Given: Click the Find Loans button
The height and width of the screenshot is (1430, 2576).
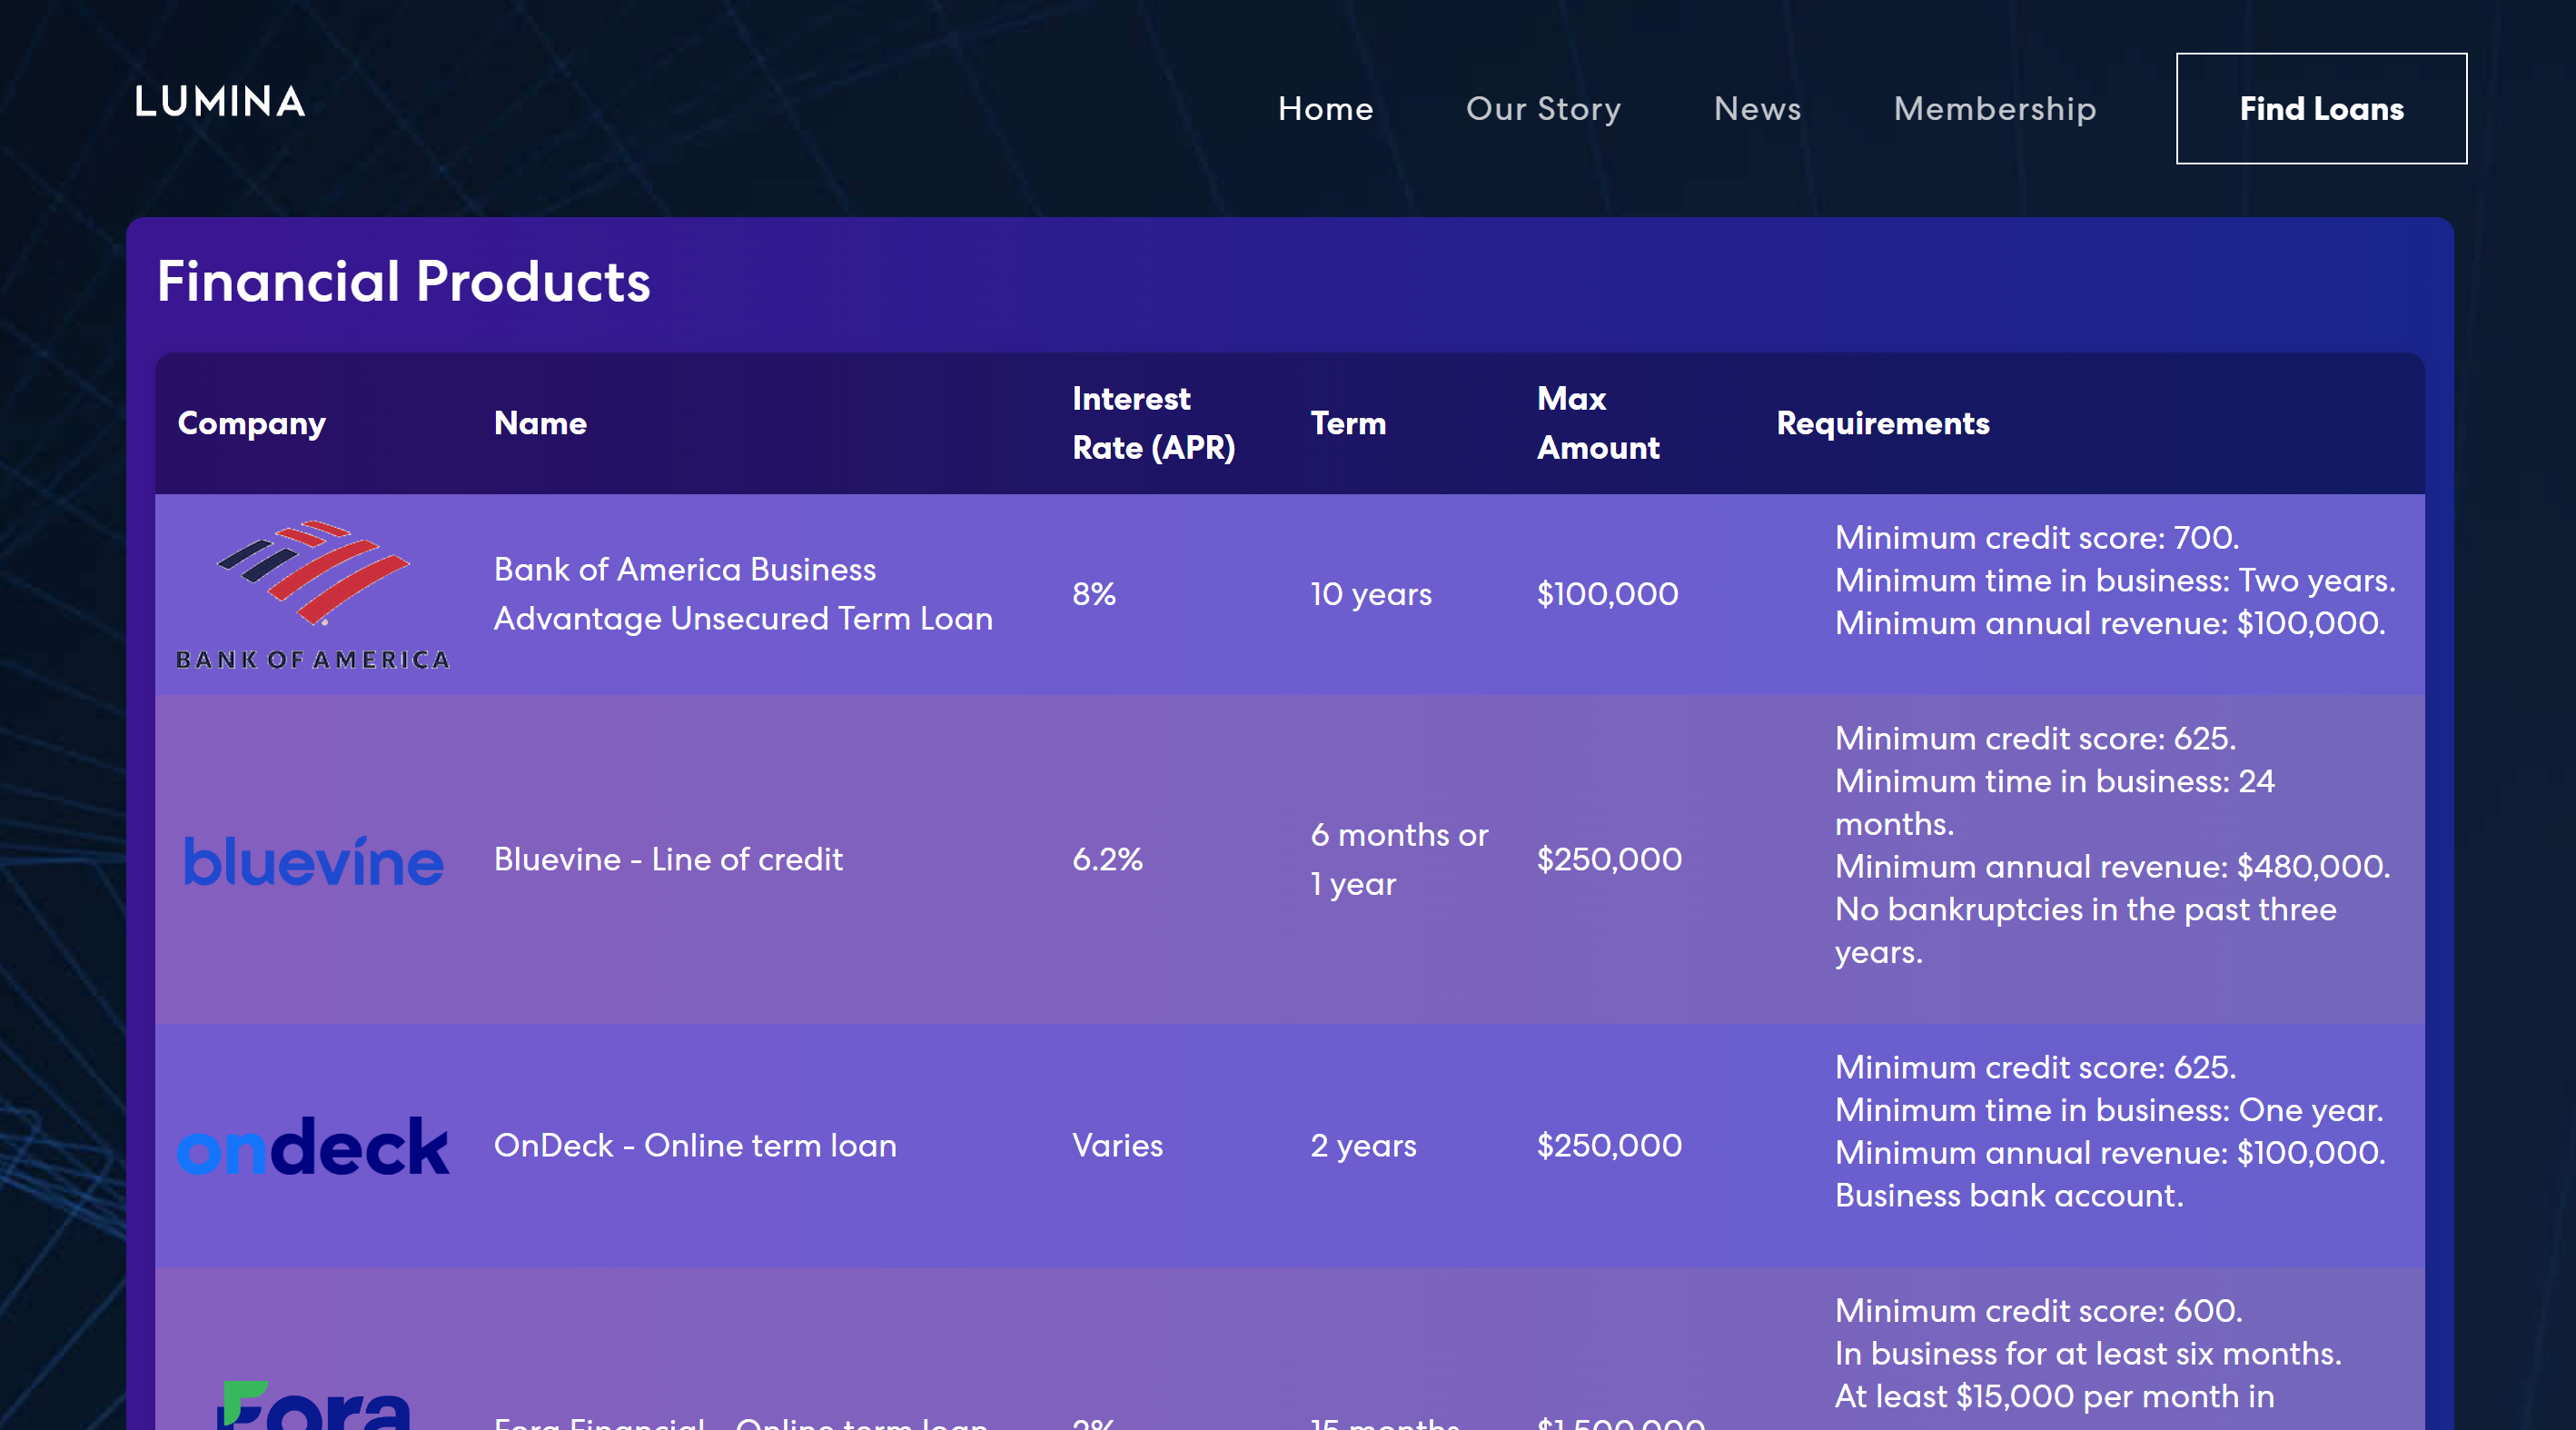Looking at the screenshot, I should point(2321,108).
